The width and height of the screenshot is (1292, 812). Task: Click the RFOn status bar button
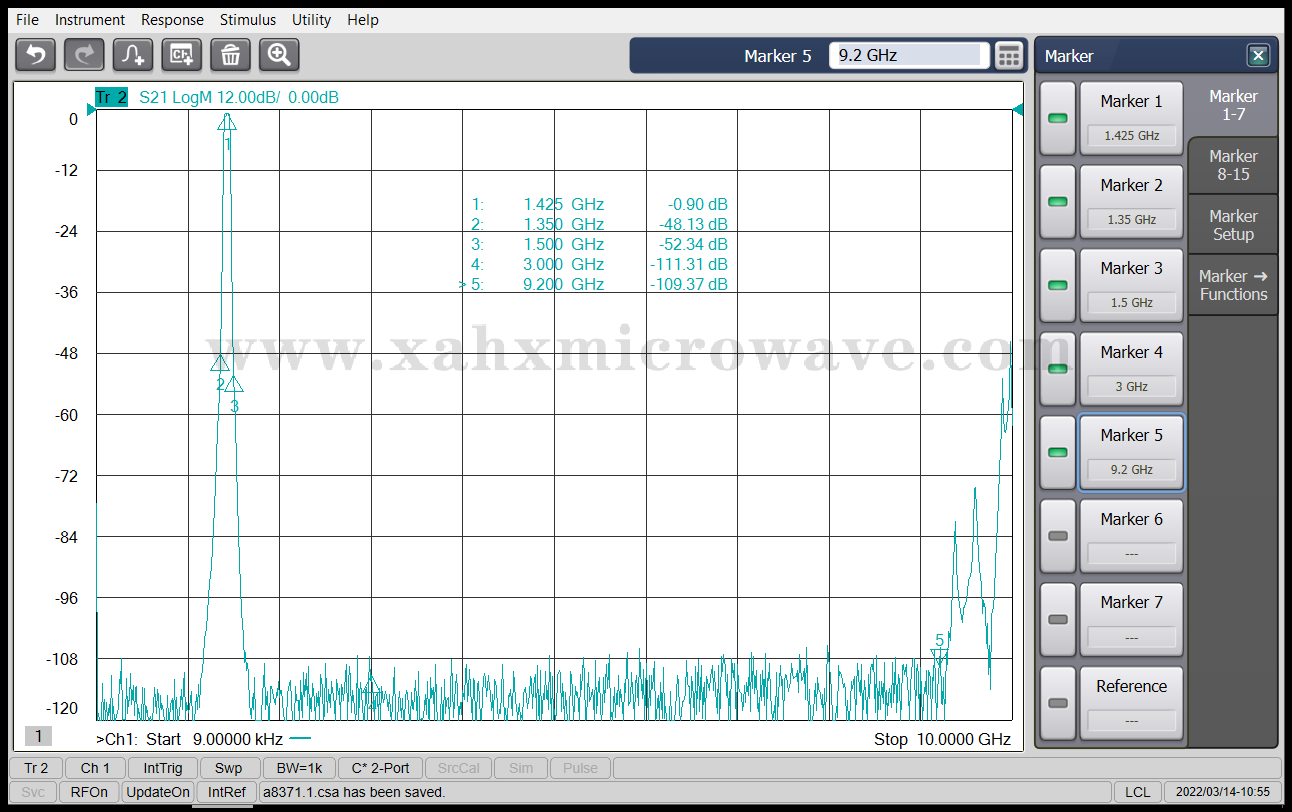[89, 792]
